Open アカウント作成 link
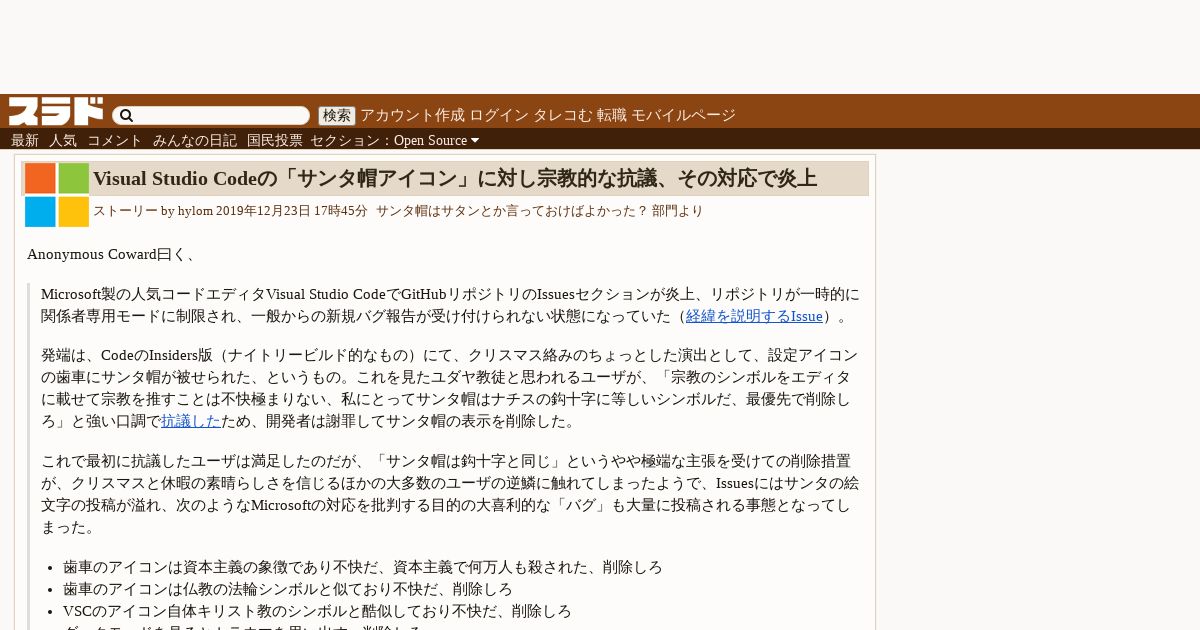1200x630 pixels. pos(412,115)
